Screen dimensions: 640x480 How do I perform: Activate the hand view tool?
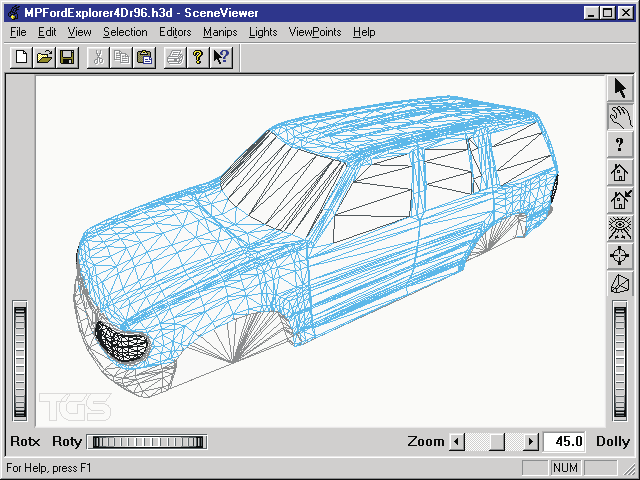(x=620, y=117)
